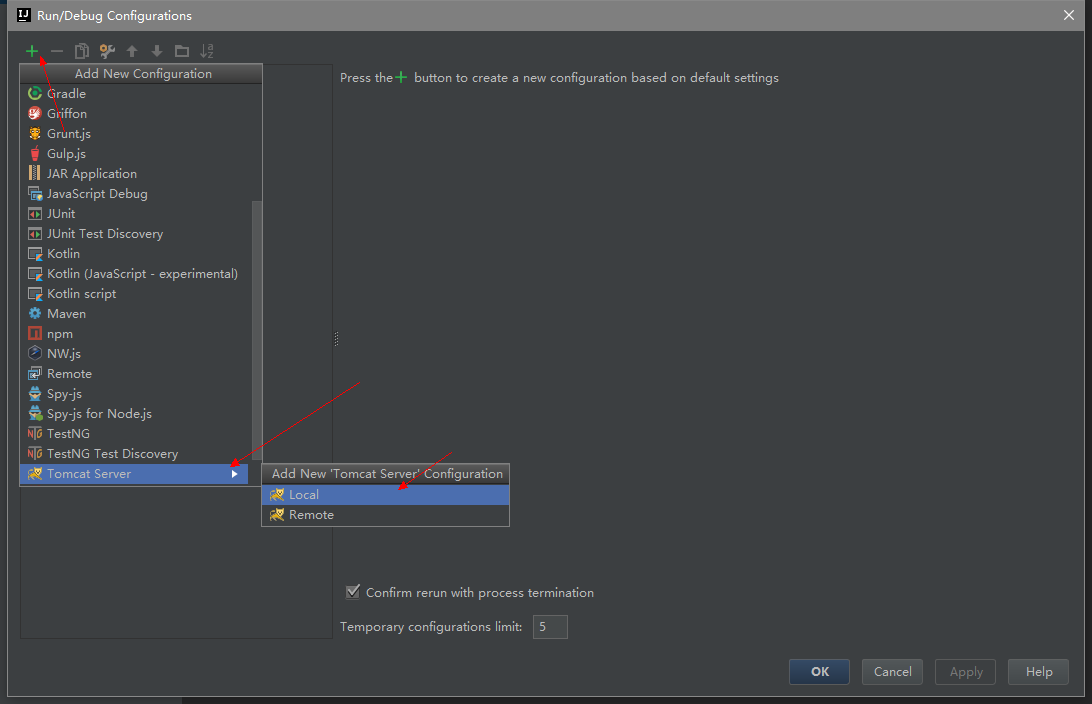1092x704 pixels.
Task: Choose Kotlin (JavaScript - experimental) entry
Action: (x=136, y=274)
